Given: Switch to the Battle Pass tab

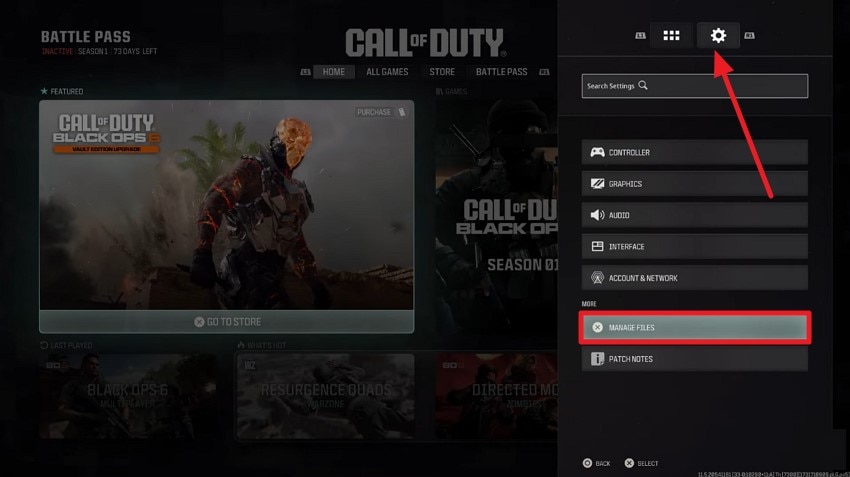Looking at the screenshot, I should [x=501, y=72].
